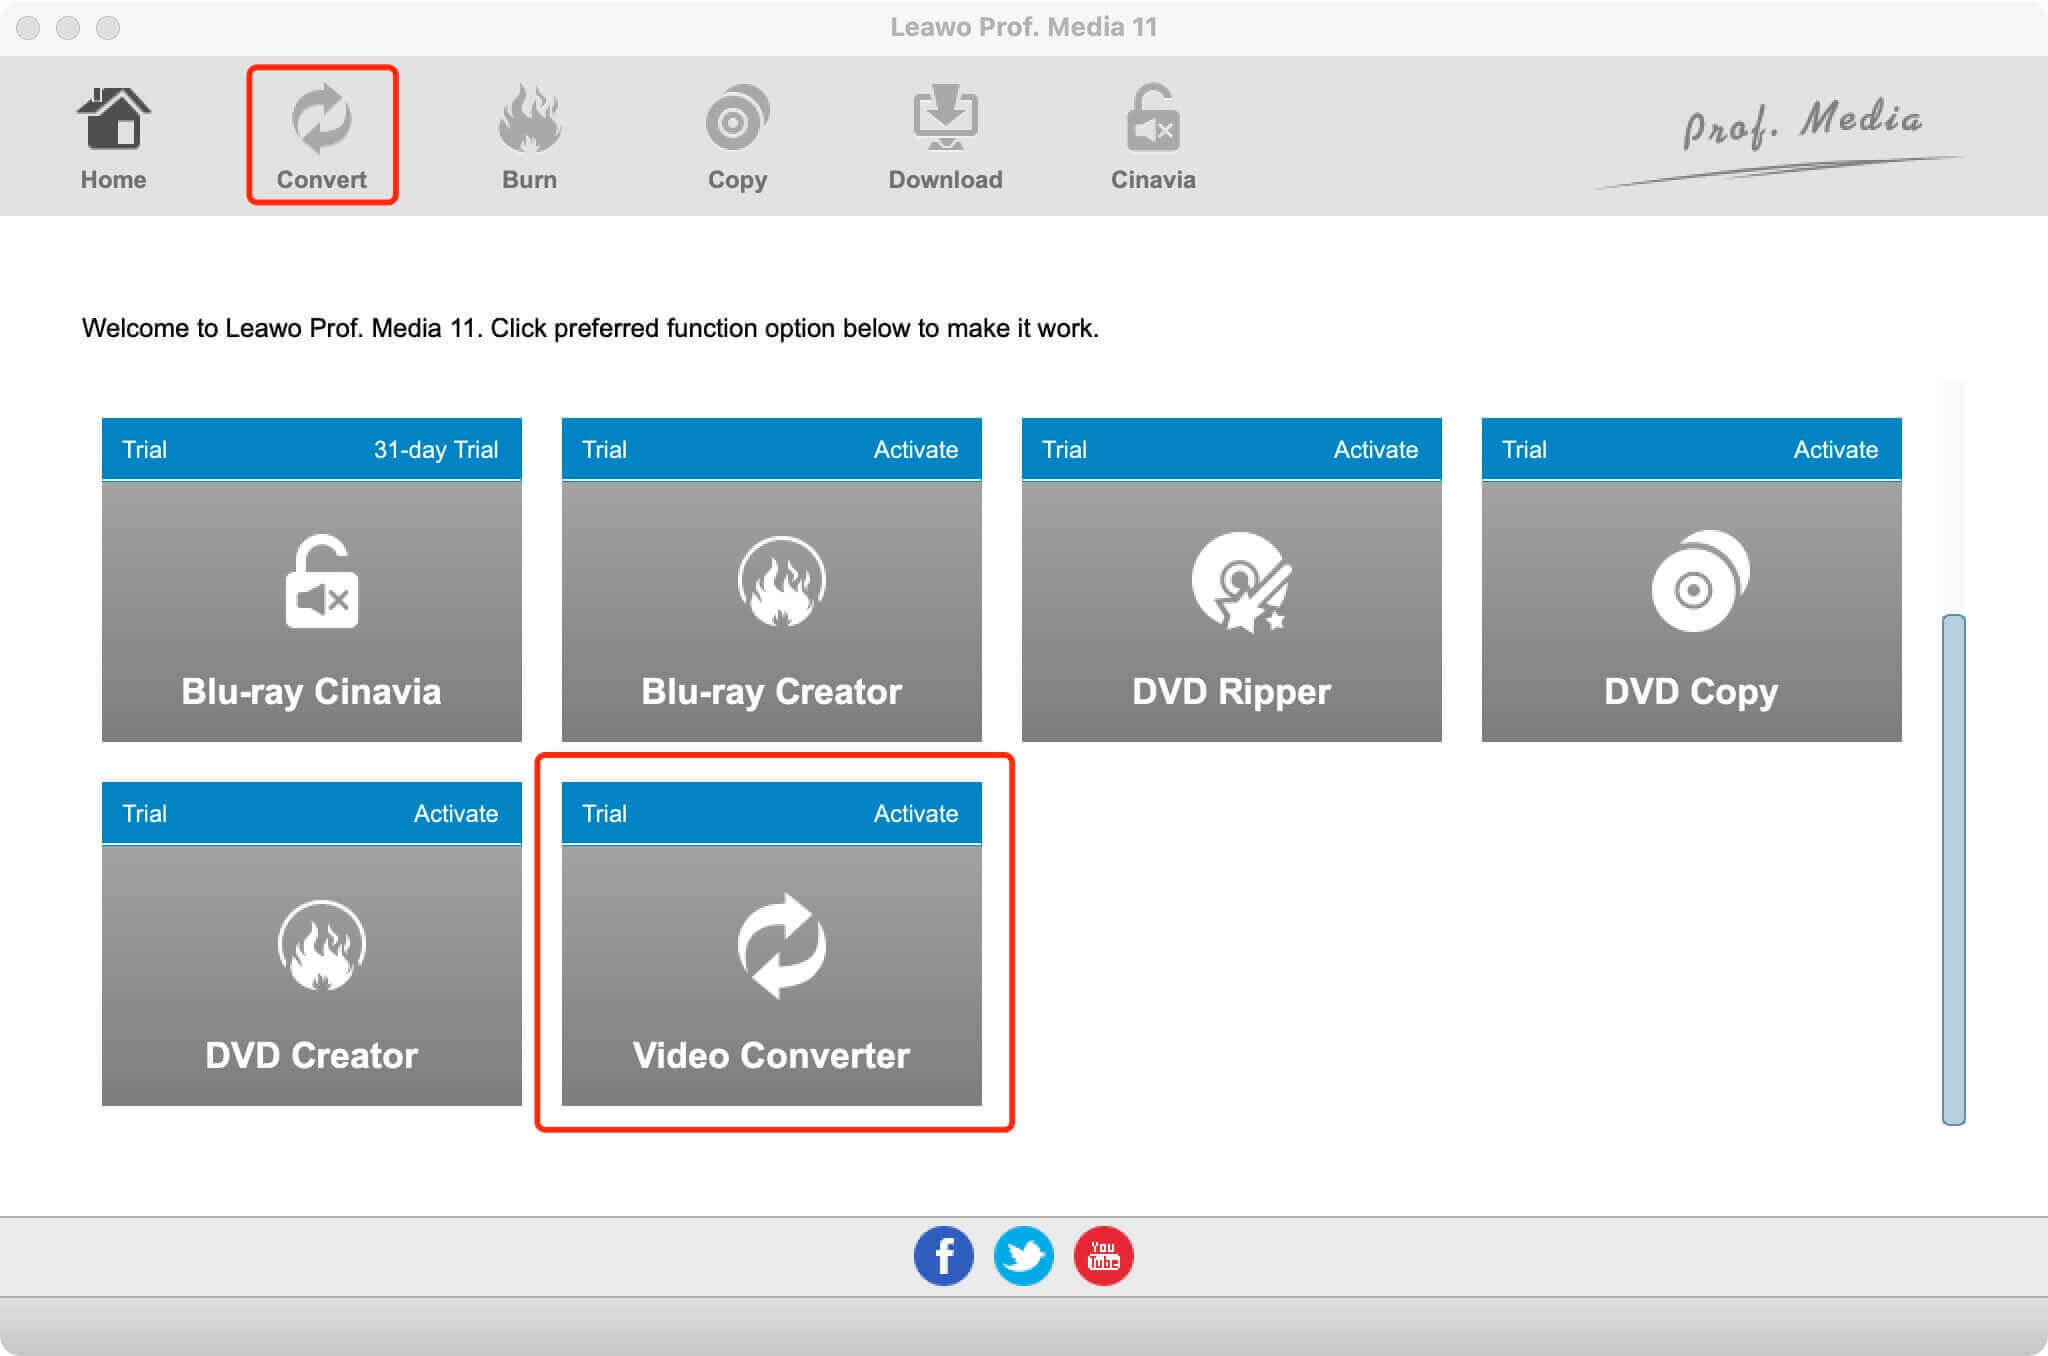Click Activate on the DVD Ripper tile
Image resolution: width=2048 pixels, height=1356 pixels.
tap(1375, 449)
